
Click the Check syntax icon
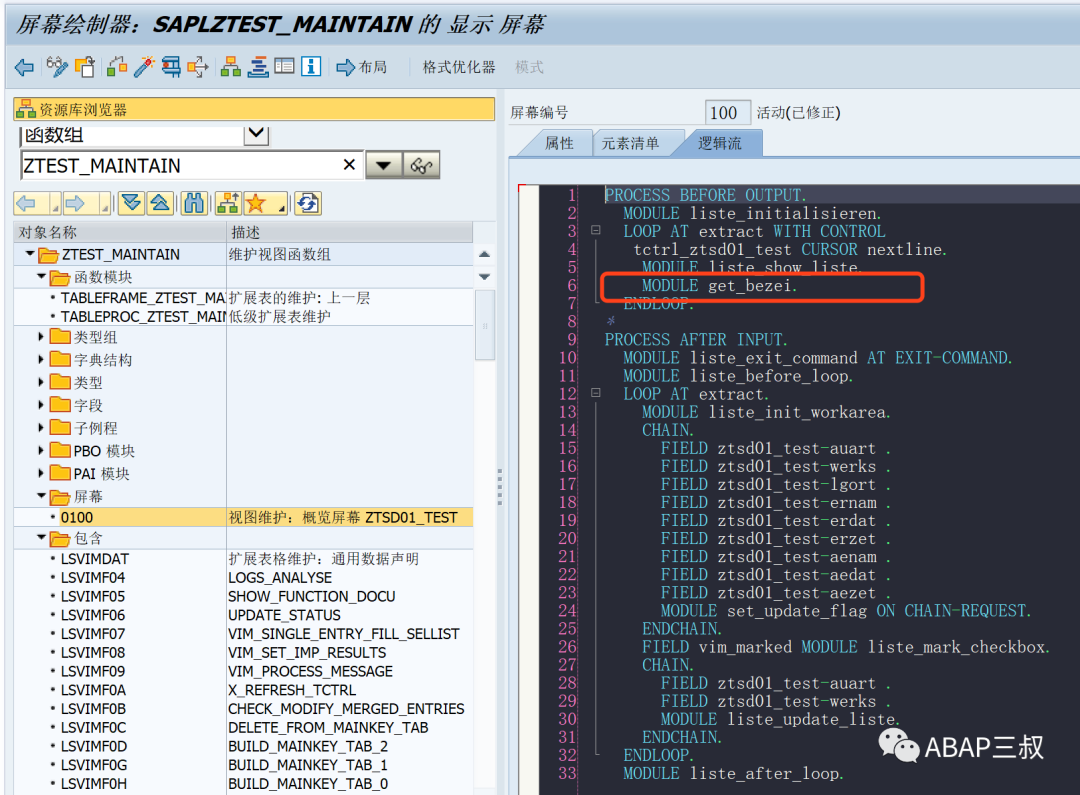coord(117,67)
